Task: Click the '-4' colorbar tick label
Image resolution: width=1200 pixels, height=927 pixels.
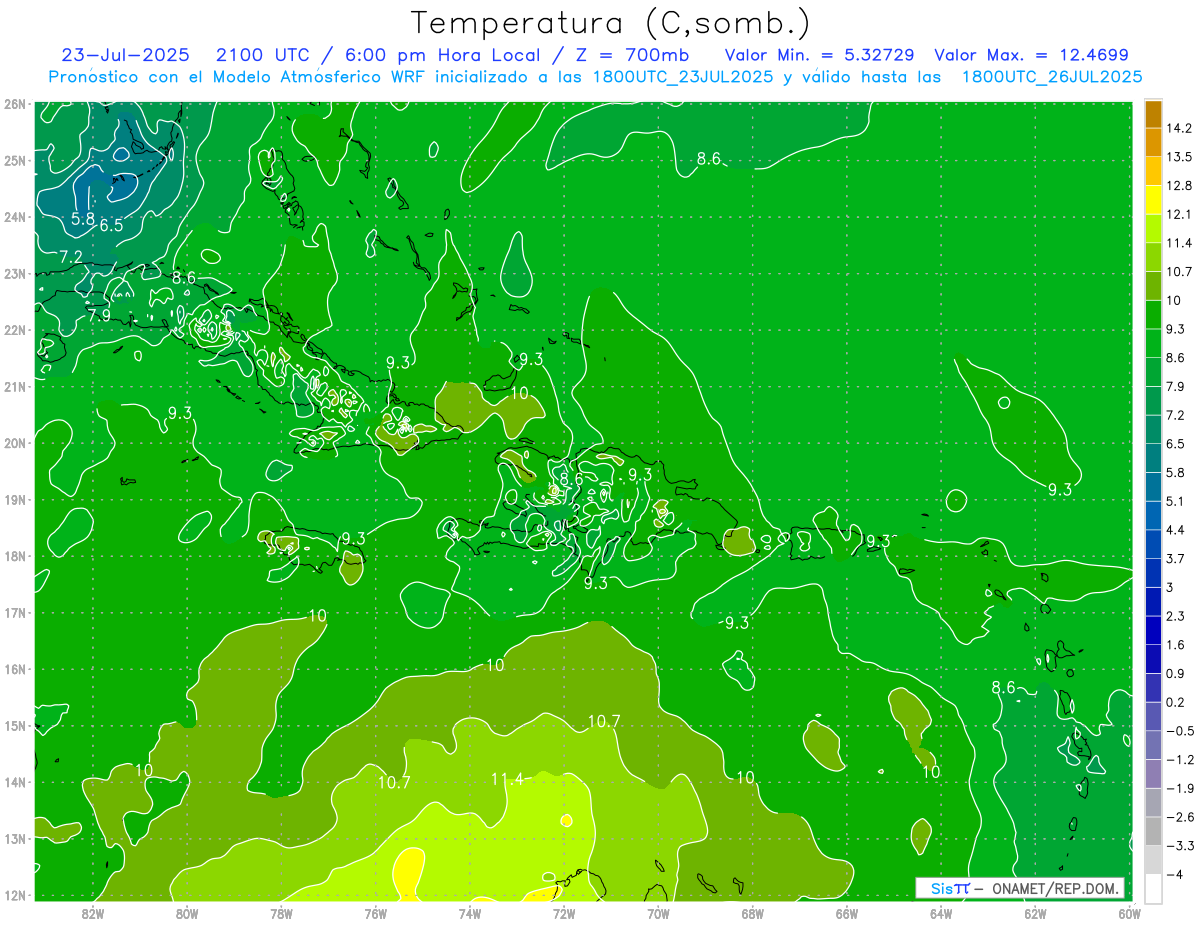Action: point(1174,874)
